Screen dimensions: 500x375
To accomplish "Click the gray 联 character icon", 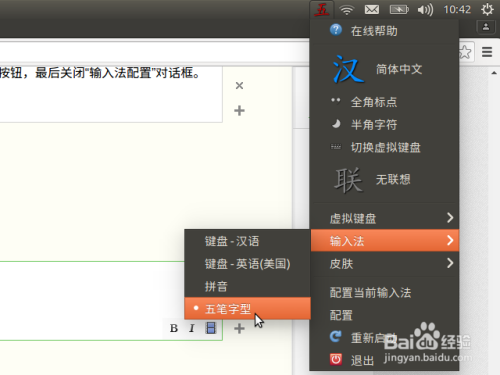I will [348, 180].
